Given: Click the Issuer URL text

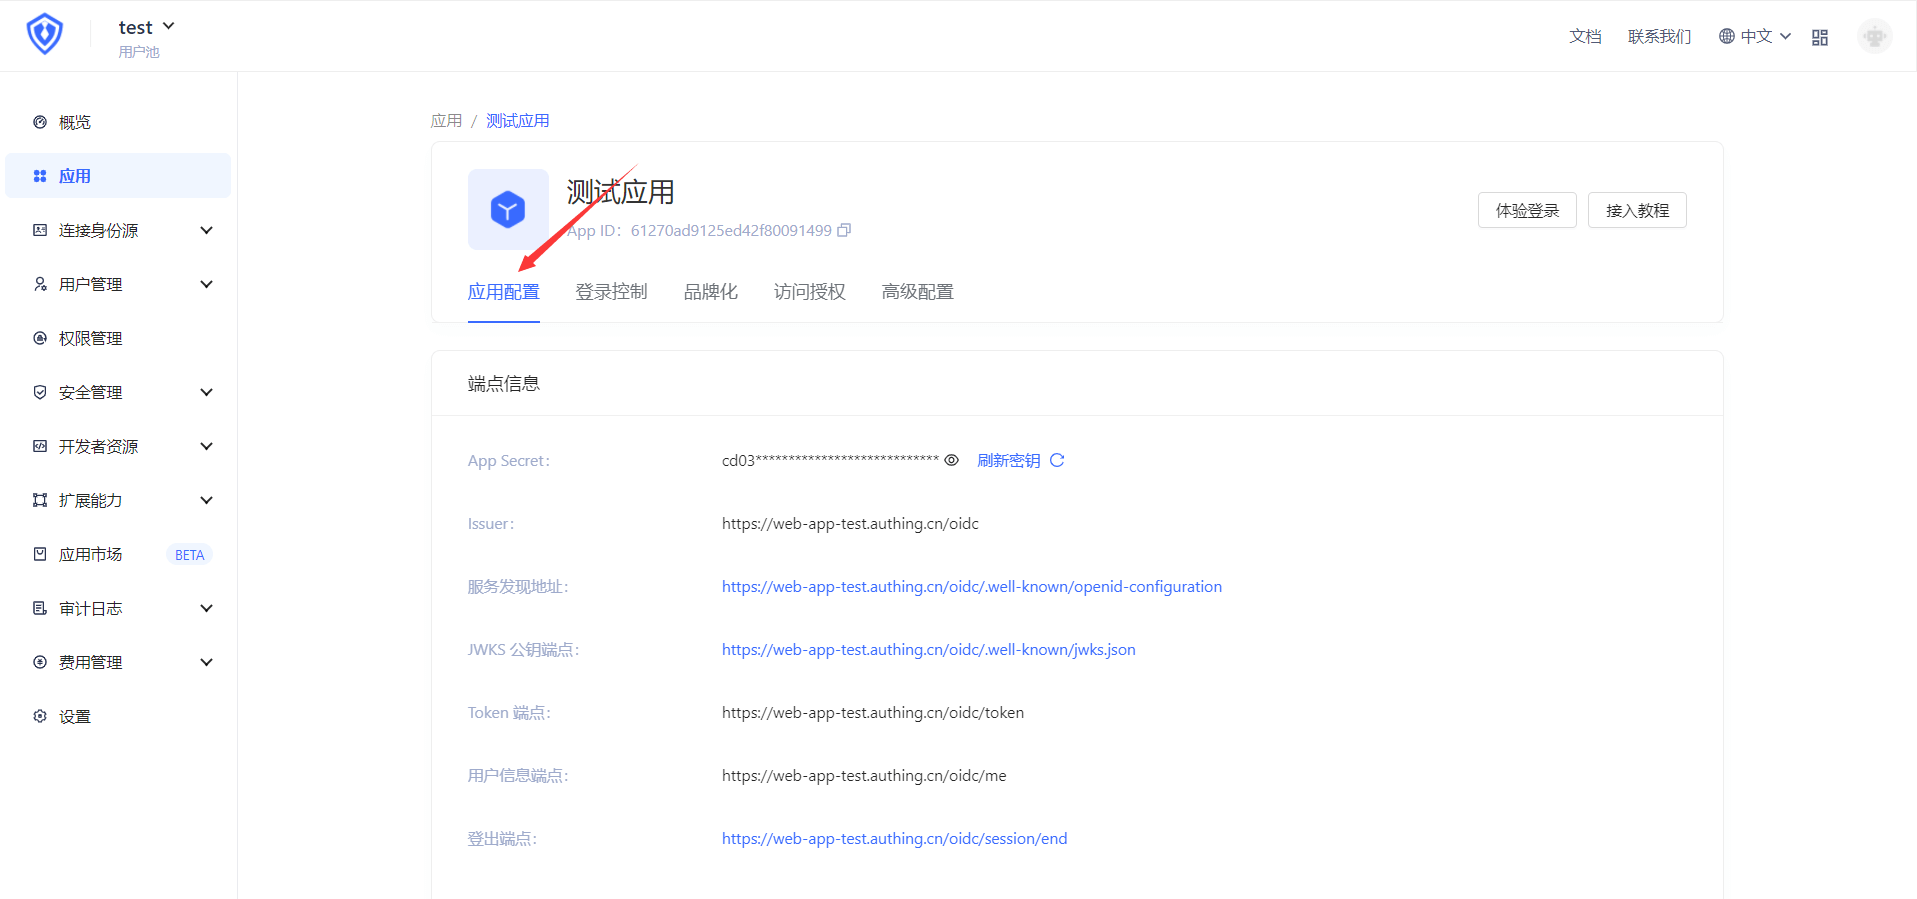Looking at the screenshot, I should pos(850,523).
